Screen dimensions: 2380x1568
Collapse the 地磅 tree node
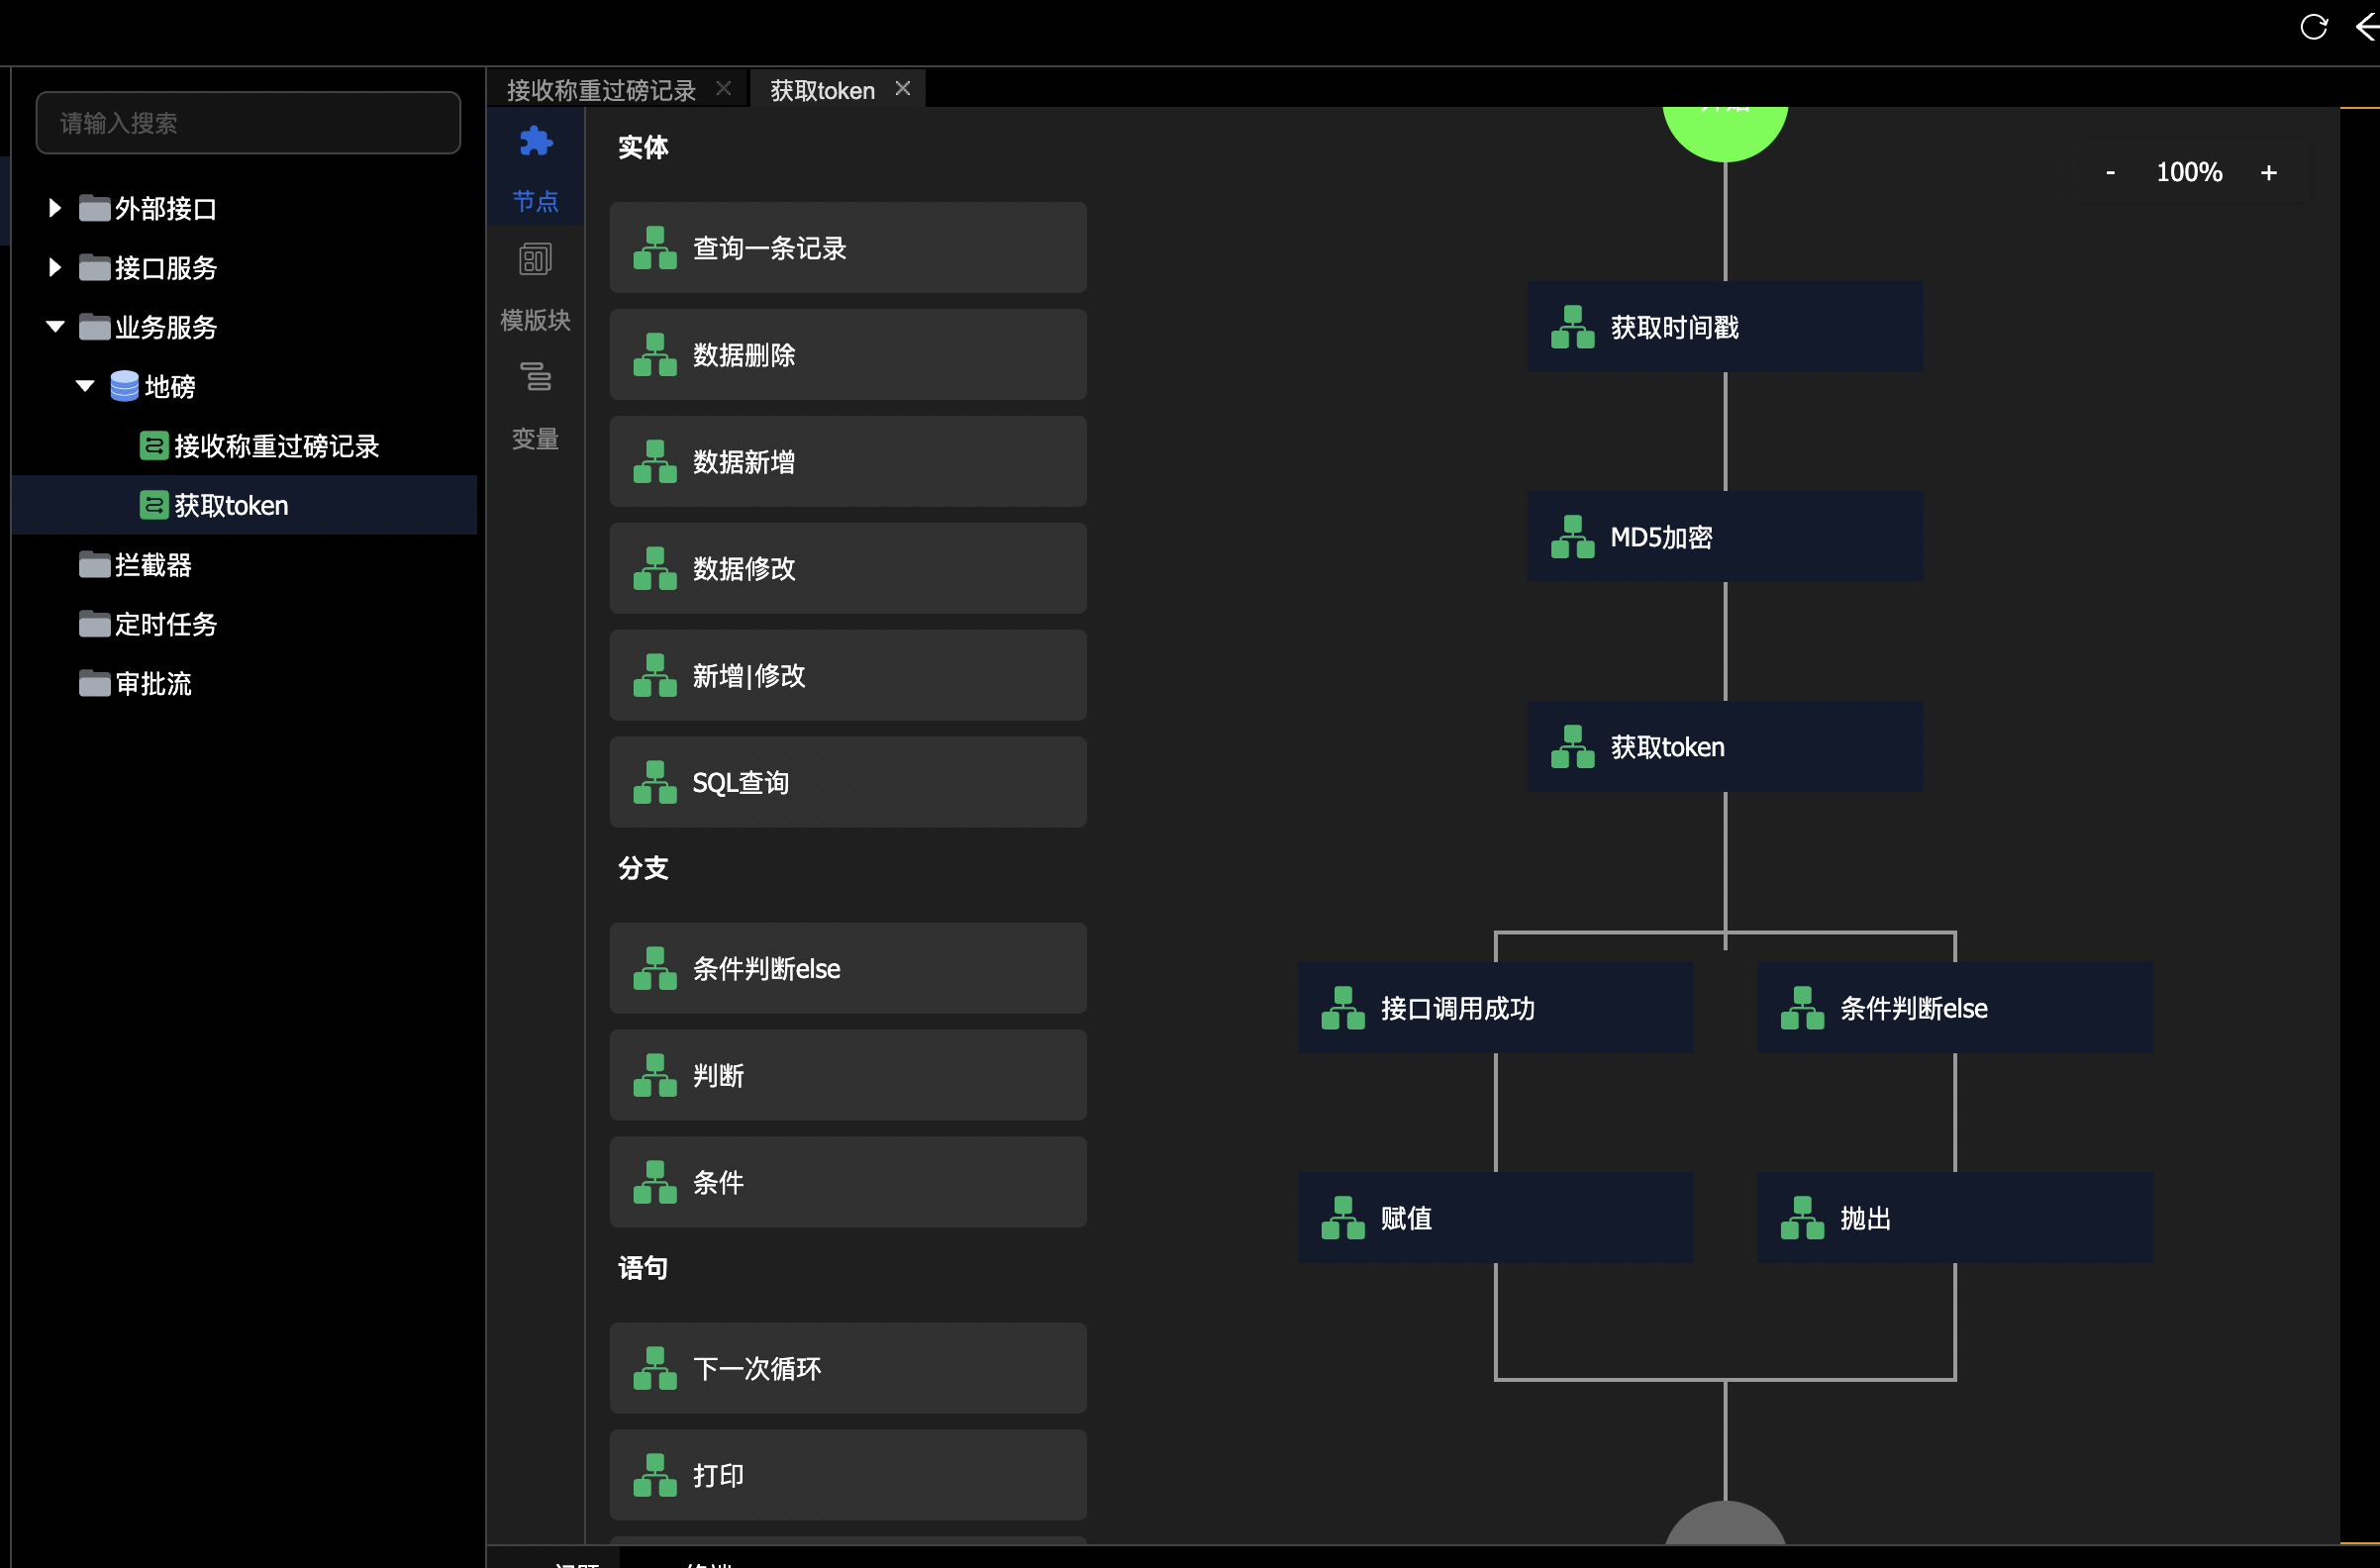pyautogui.click(x=85, y=386)
